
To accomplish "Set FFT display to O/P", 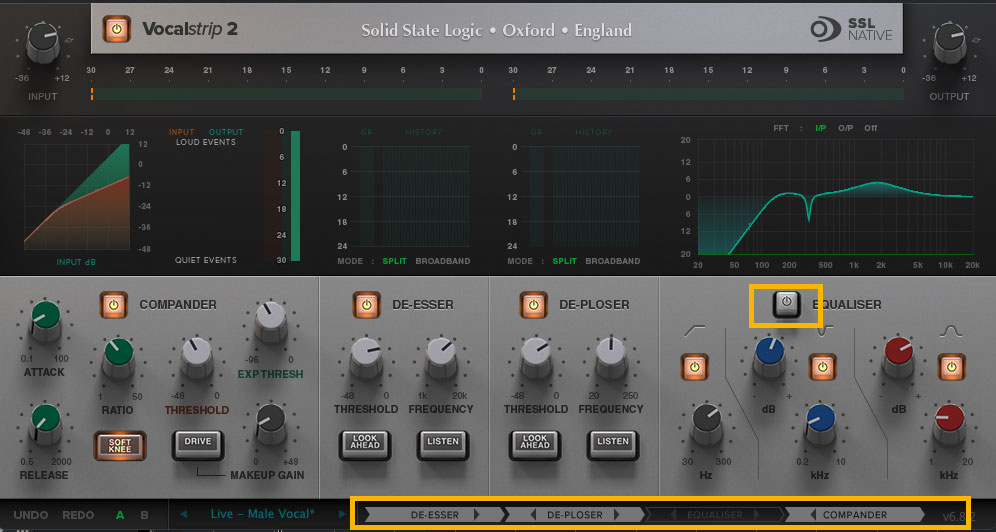I will click(845, 128).
